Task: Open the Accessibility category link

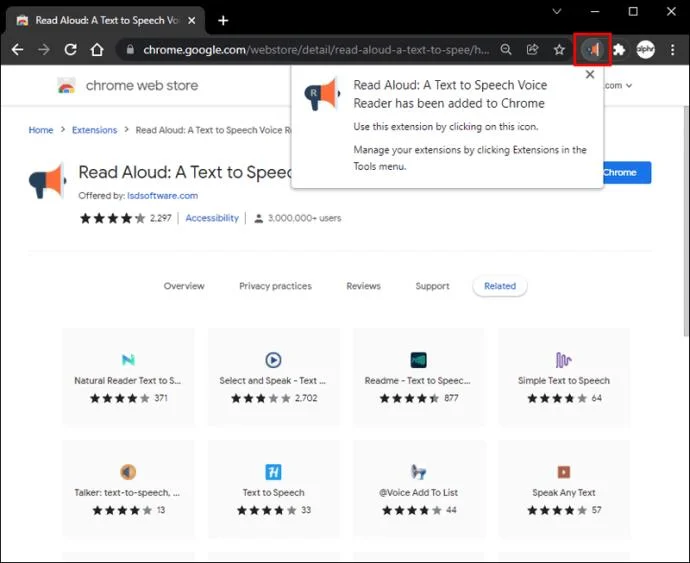Action: point(212,218)
